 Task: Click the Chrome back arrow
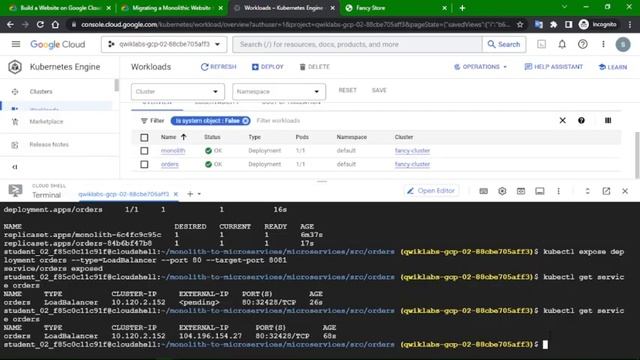[x=10, y=24]
